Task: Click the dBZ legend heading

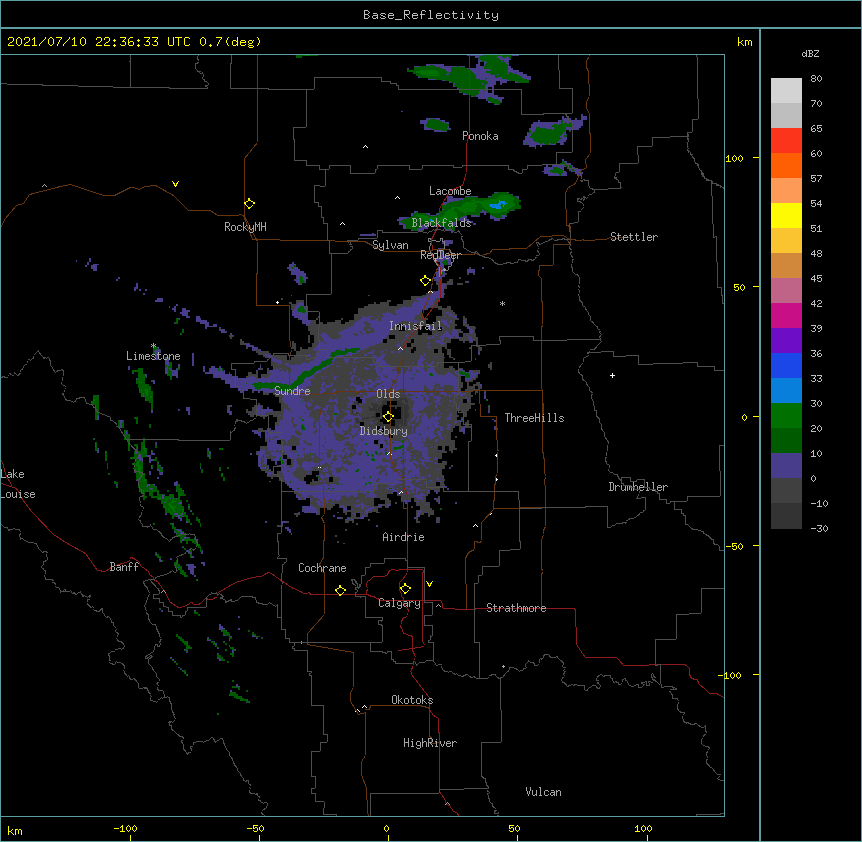Action: 810,53
